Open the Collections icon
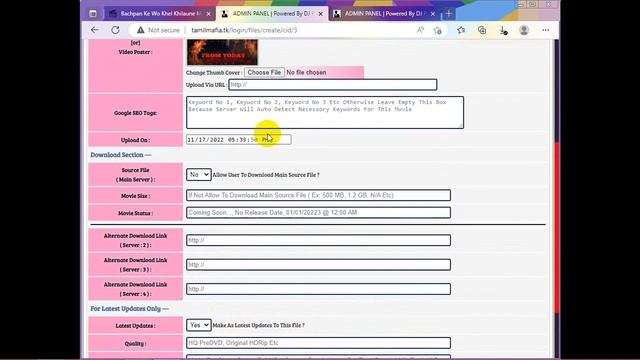 pos(482,30)
